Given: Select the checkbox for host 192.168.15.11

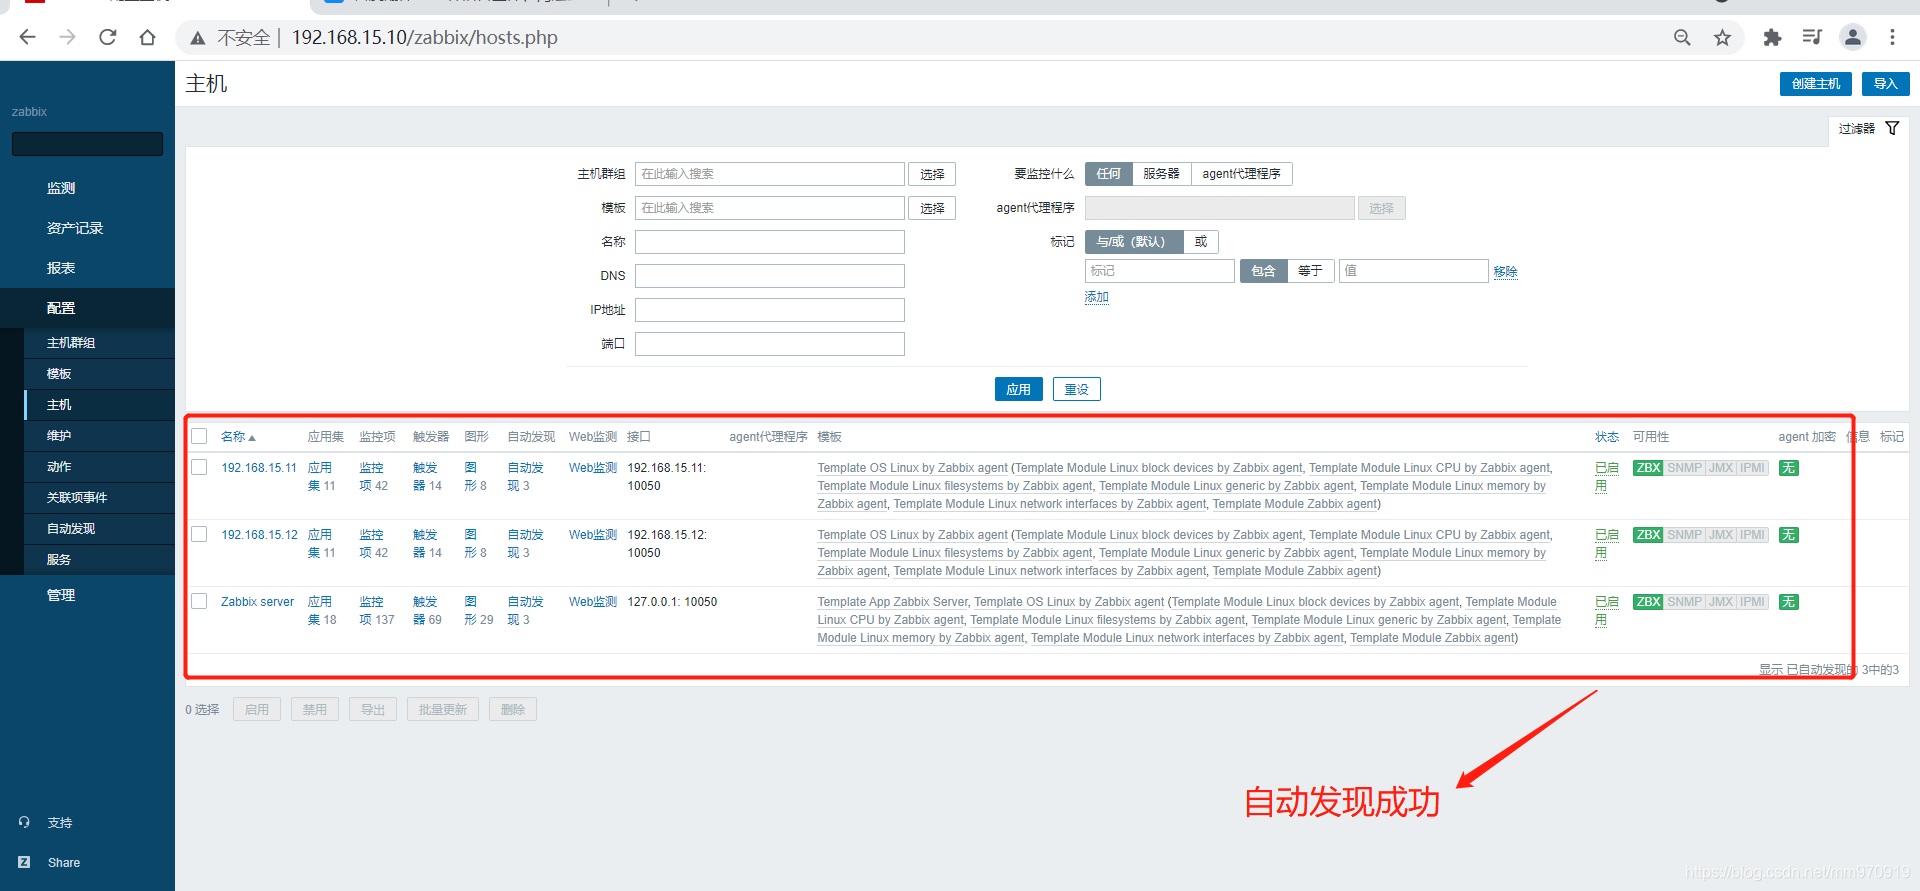Looking at the screenshot, I should pyautogui.click(x=199, y=467).
